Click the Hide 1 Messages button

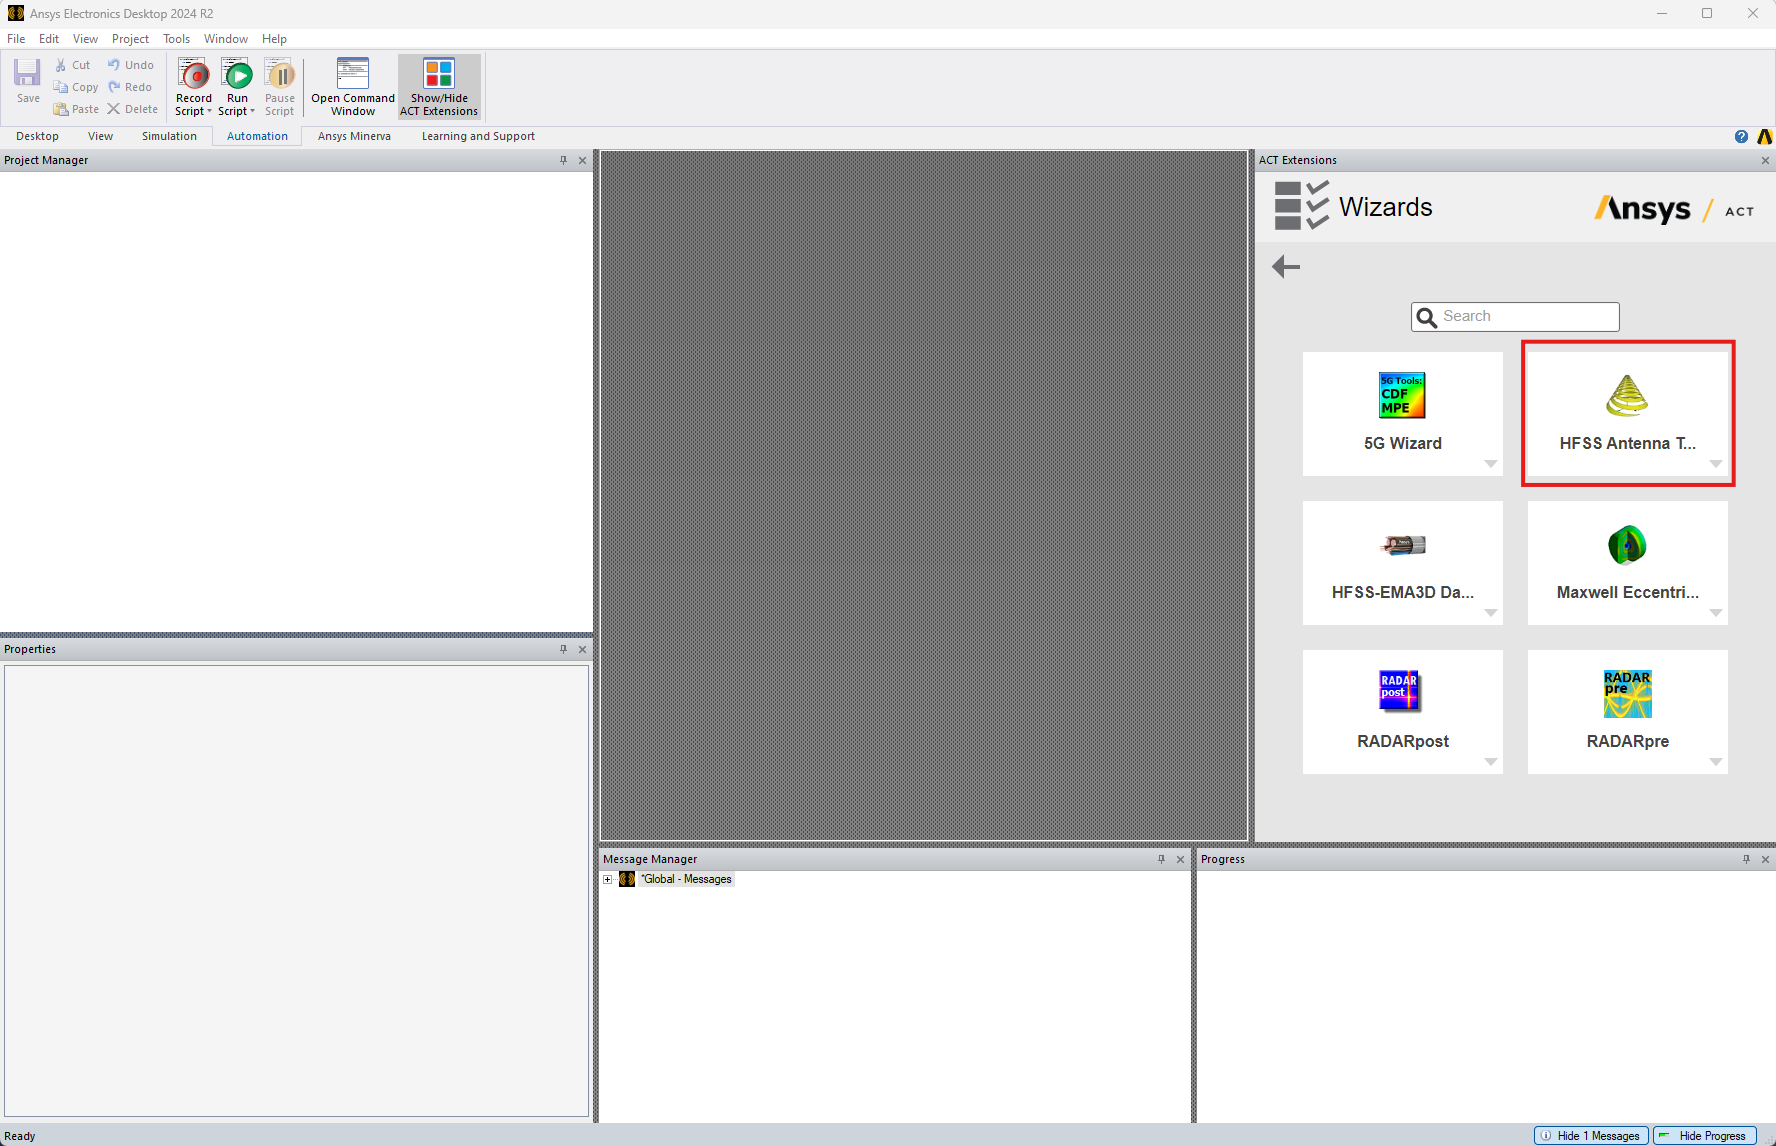1591,1136
